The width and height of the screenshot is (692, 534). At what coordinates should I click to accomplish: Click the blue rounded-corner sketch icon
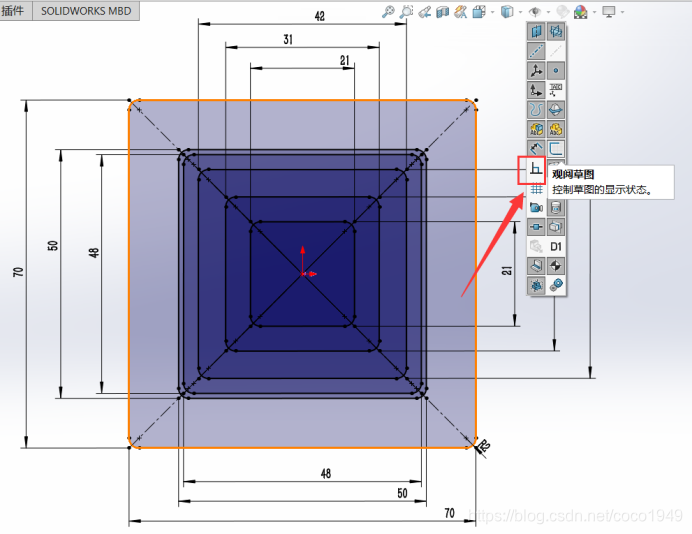556,148
